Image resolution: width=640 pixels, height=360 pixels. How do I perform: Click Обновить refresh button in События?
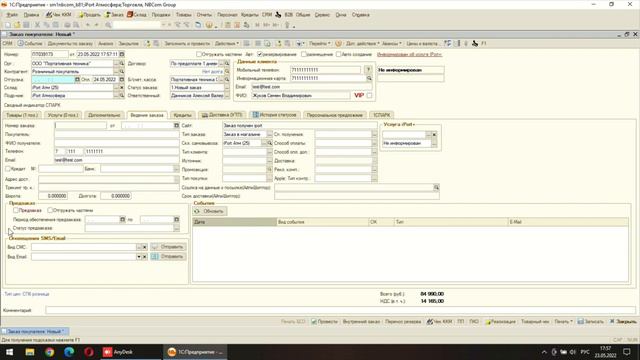210,211
